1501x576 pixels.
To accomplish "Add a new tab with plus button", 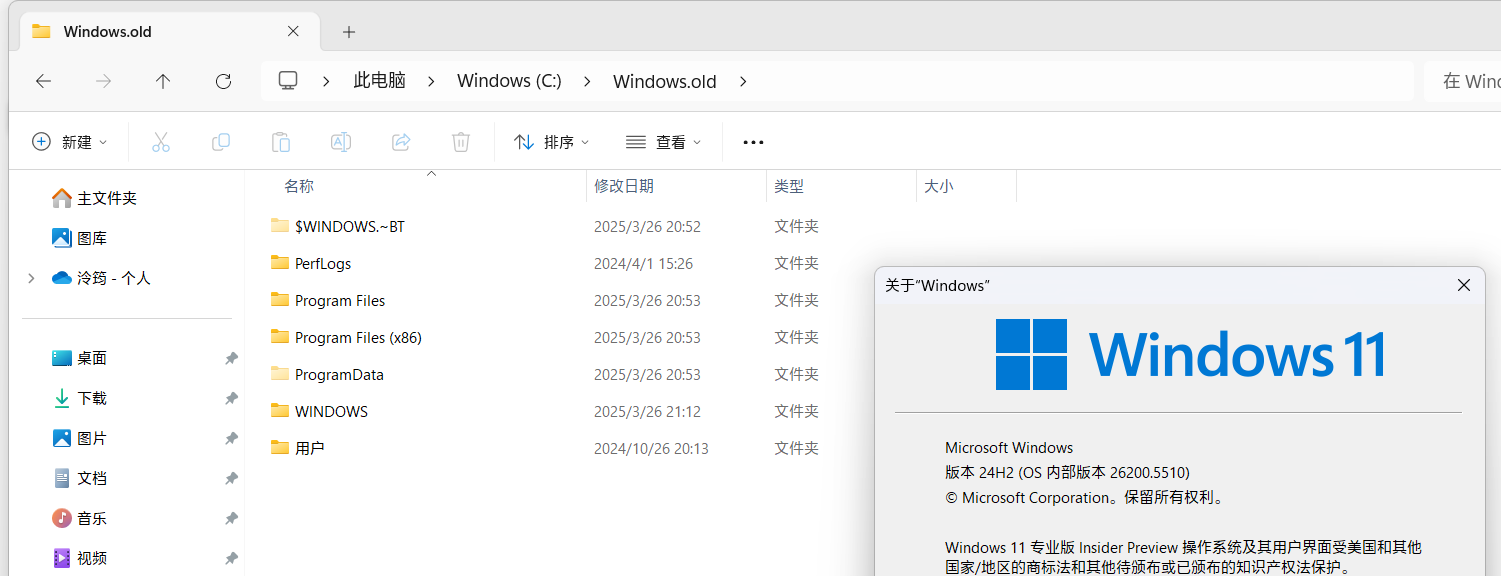I will coord(349,32).
